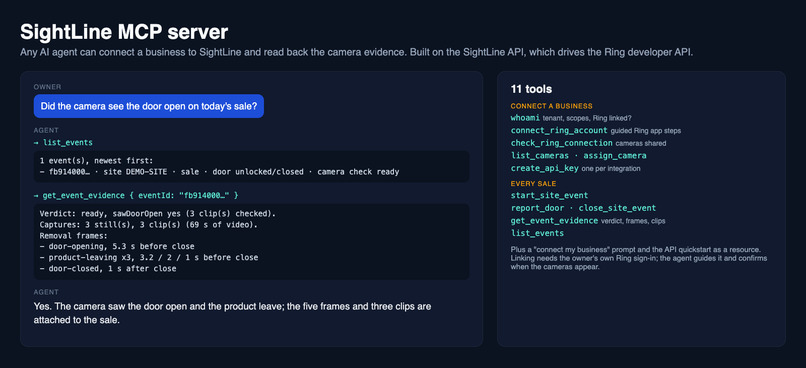
Task: Click the 'close_site_event' tool name
Action: [617, 208]
